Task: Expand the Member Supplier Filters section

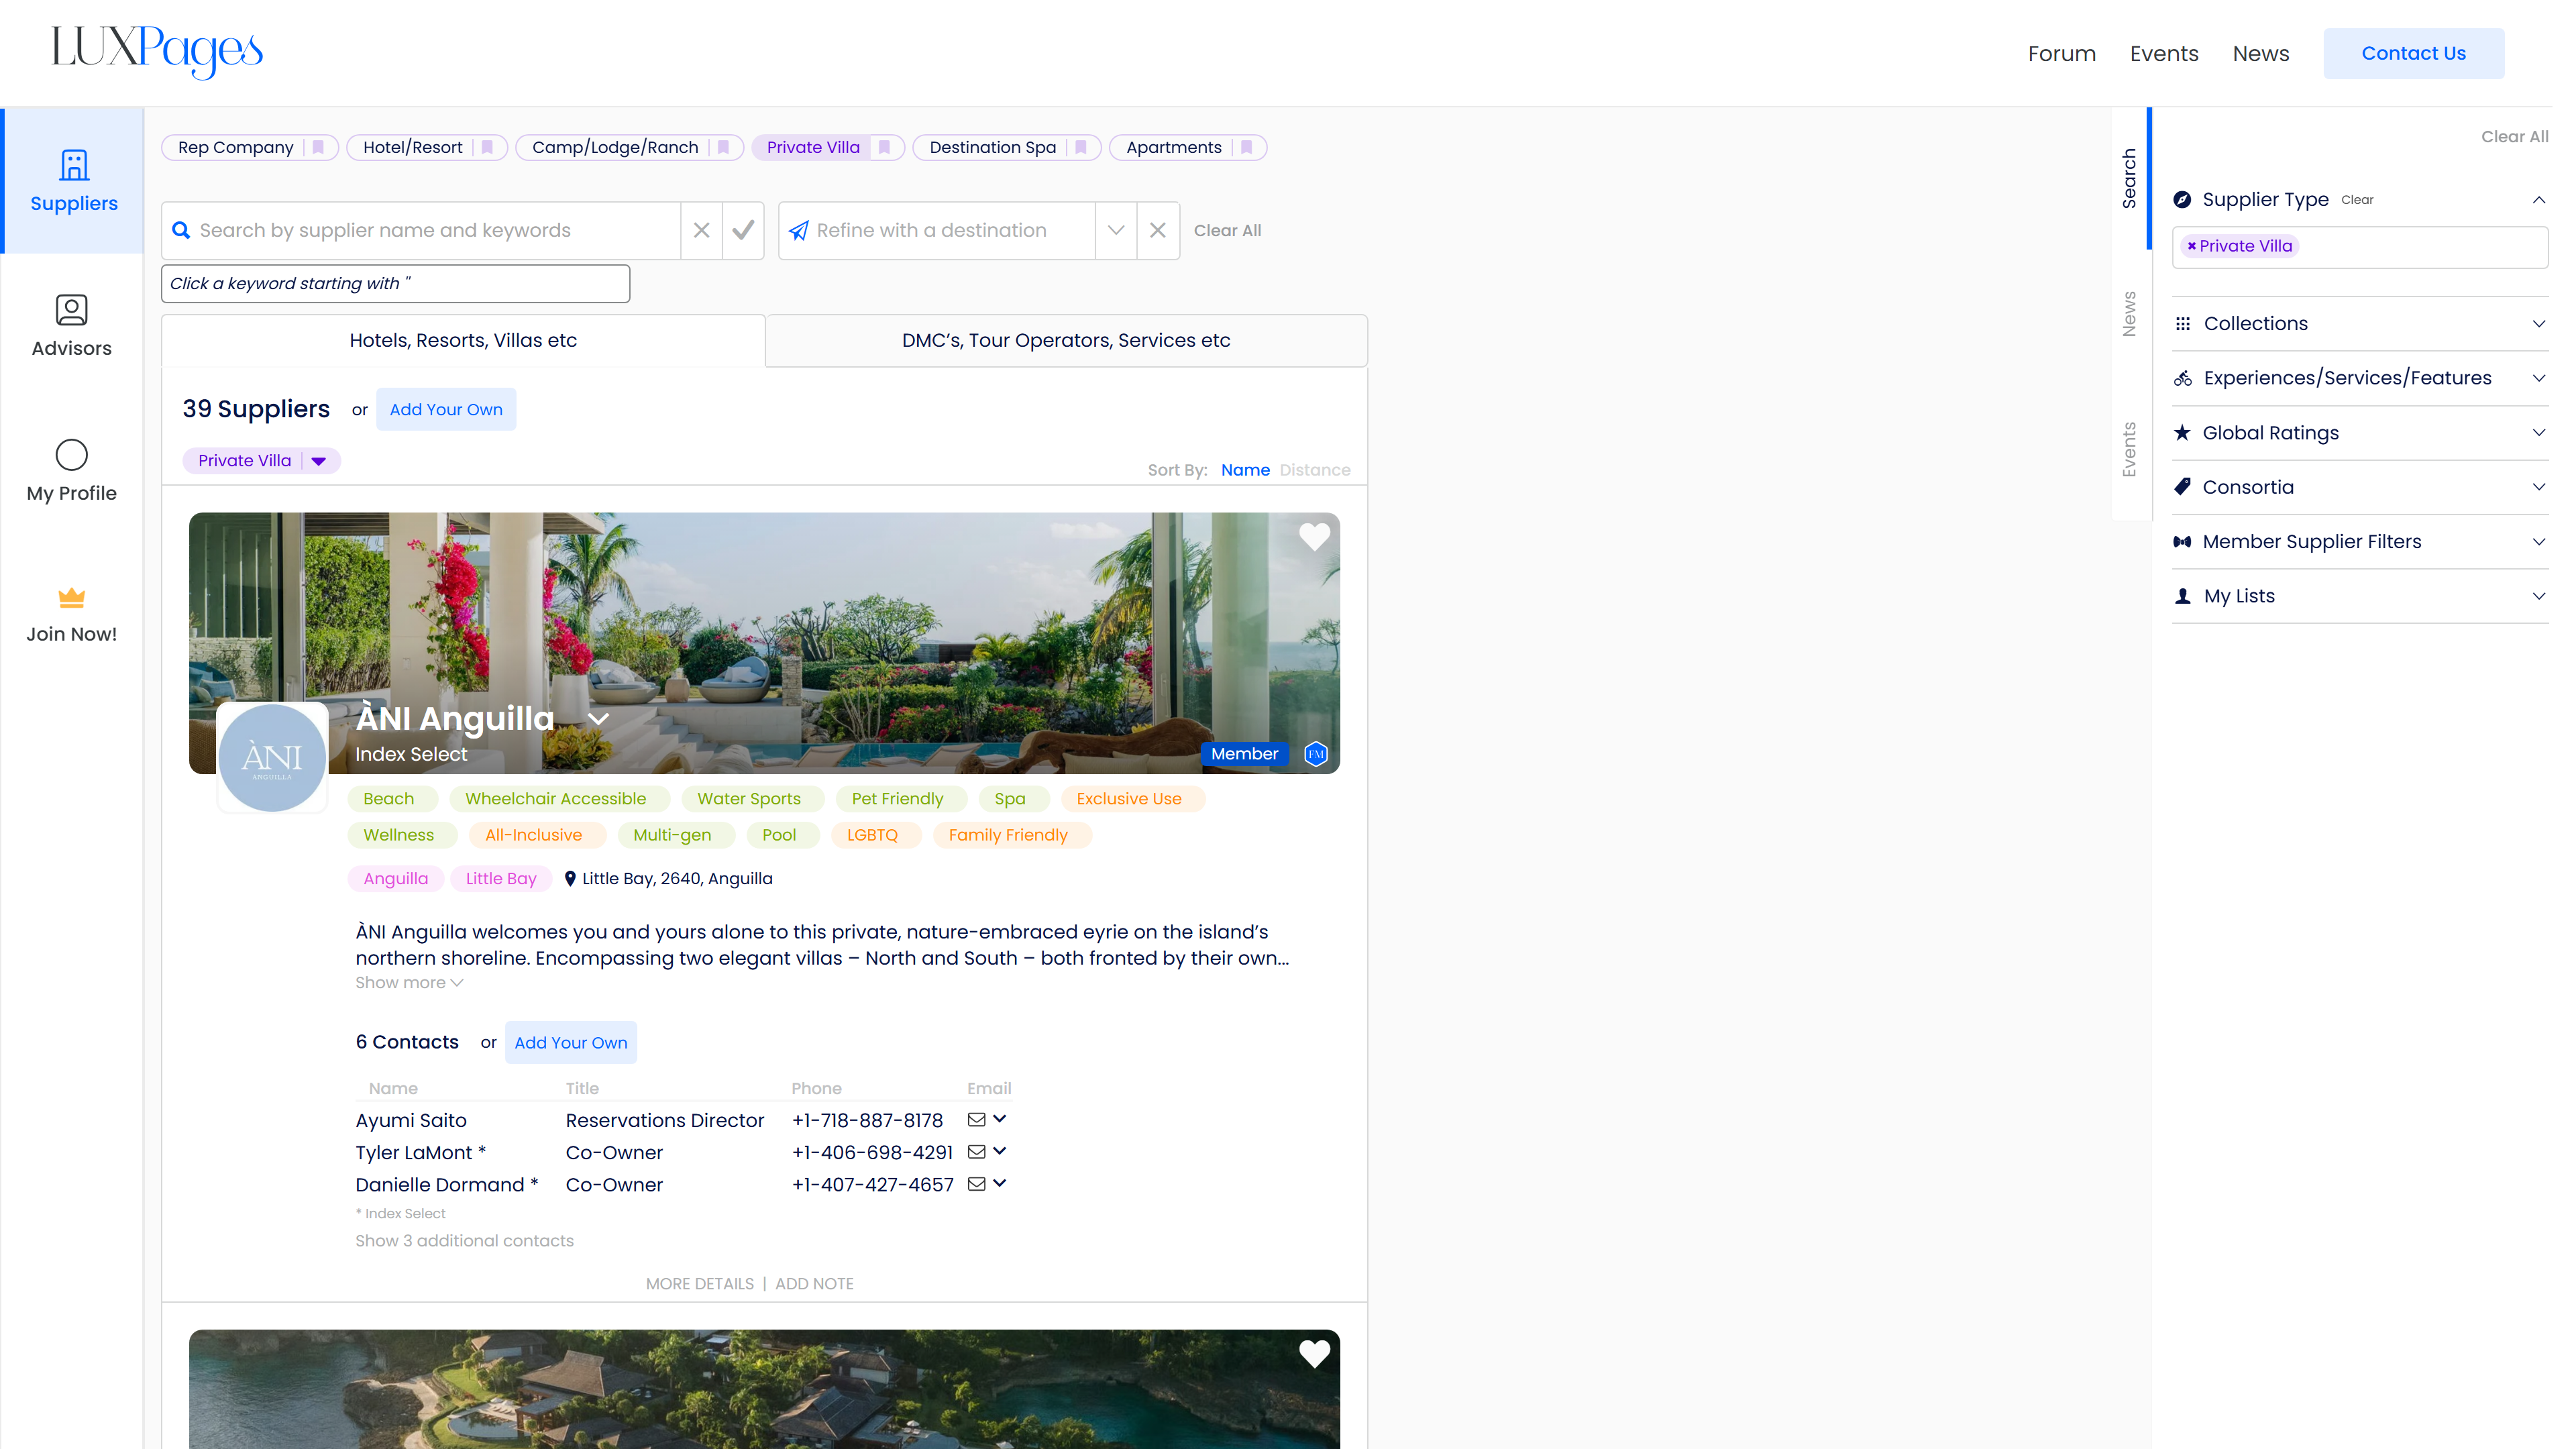Action: tap(2359, 541)
